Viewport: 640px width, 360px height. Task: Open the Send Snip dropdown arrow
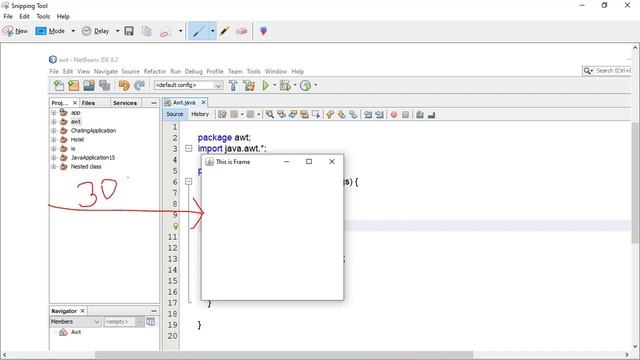point(180,31)
